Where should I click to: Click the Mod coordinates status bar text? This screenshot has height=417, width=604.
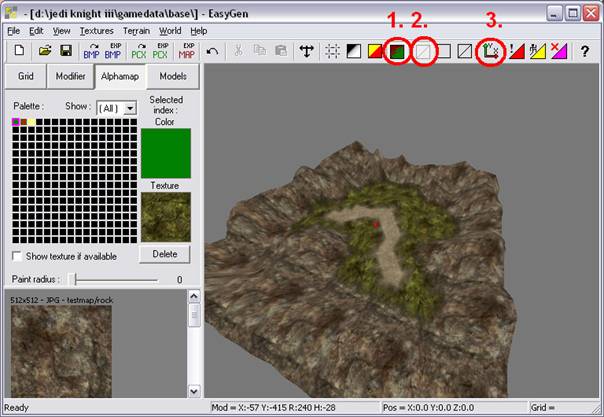(x=273, y=407)
